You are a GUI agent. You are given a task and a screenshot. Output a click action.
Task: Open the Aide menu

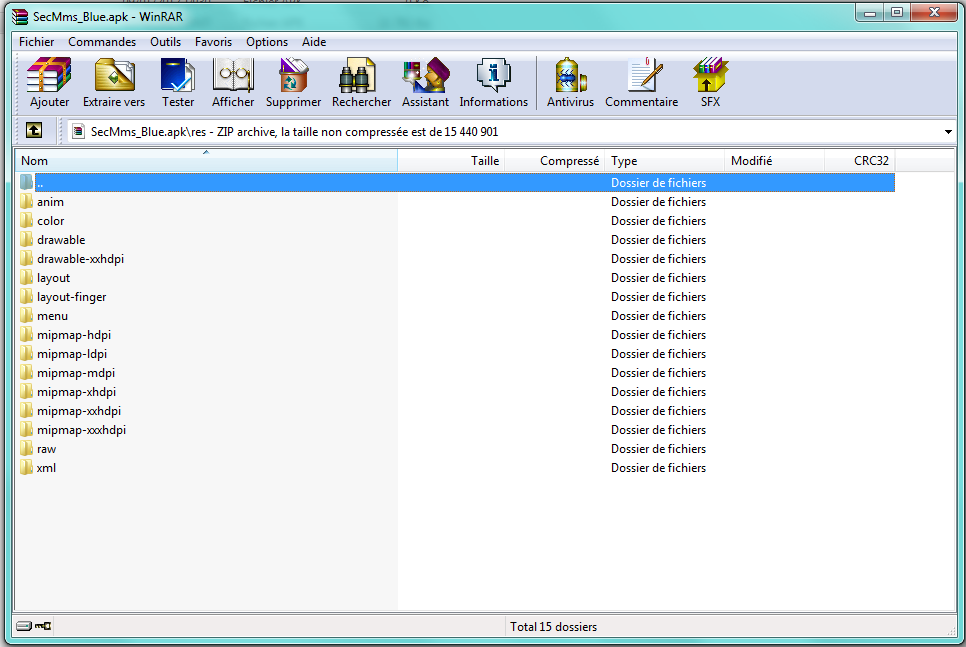(314, 42)
